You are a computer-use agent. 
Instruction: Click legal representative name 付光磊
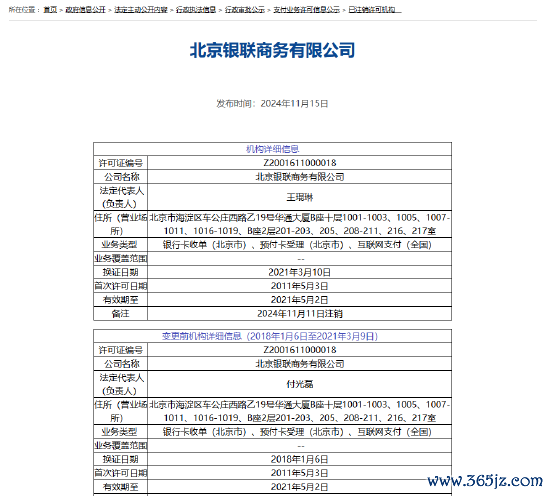300,384
